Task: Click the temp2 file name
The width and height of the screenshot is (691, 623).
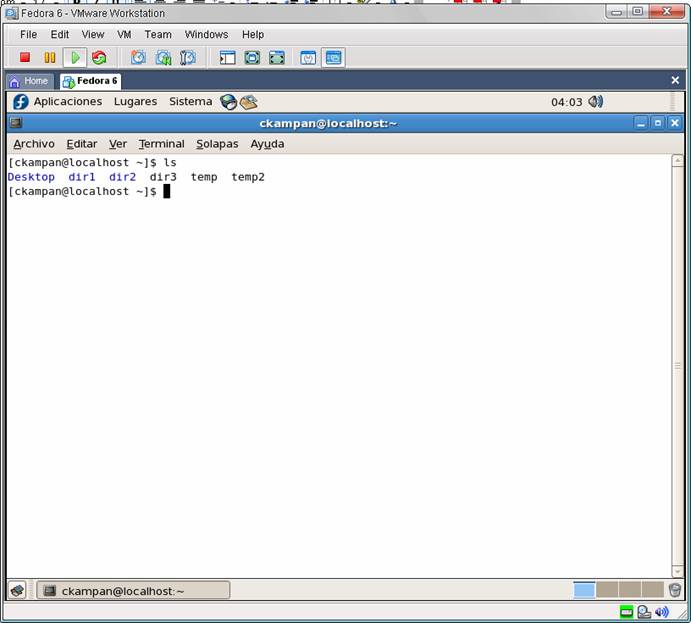Action: click(x=248, y=177)
